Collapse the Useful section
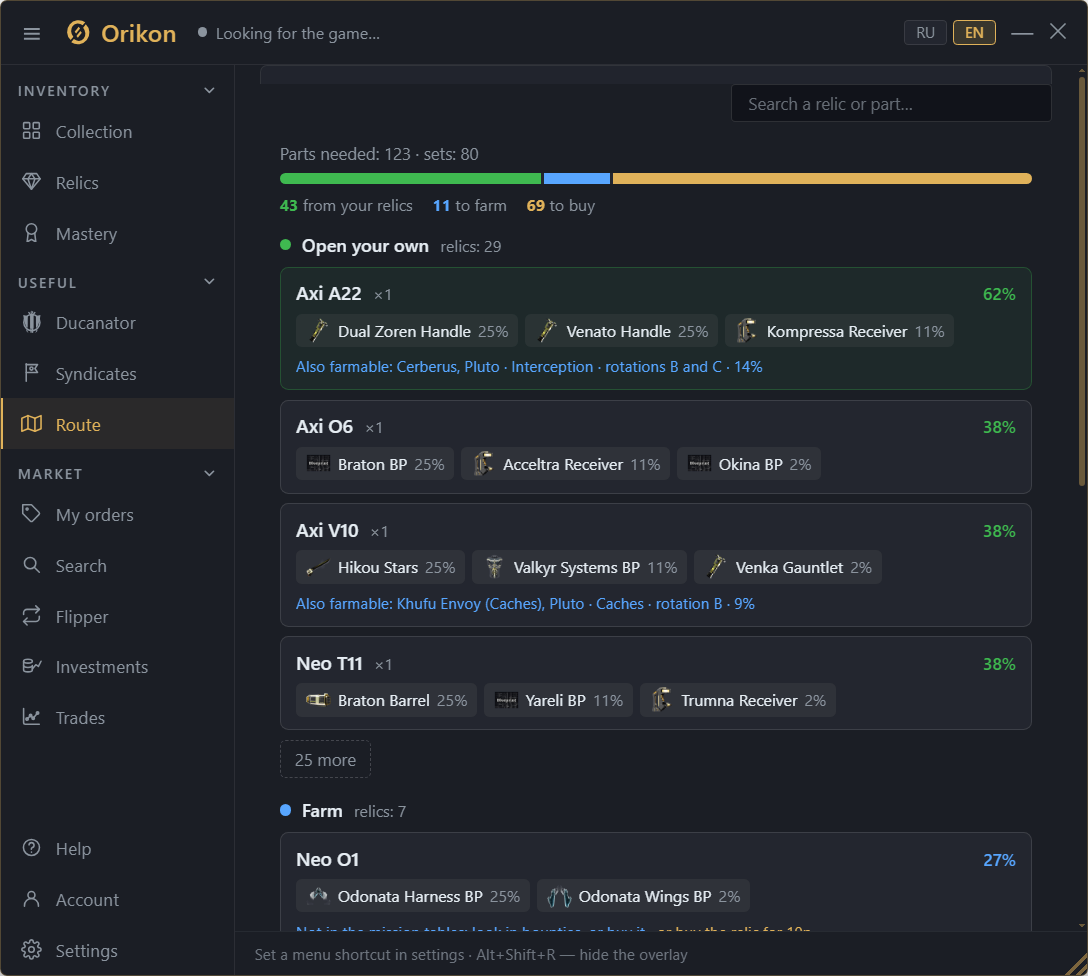The width and height of the screenshot is (1088, 976). tap(209, 282)
